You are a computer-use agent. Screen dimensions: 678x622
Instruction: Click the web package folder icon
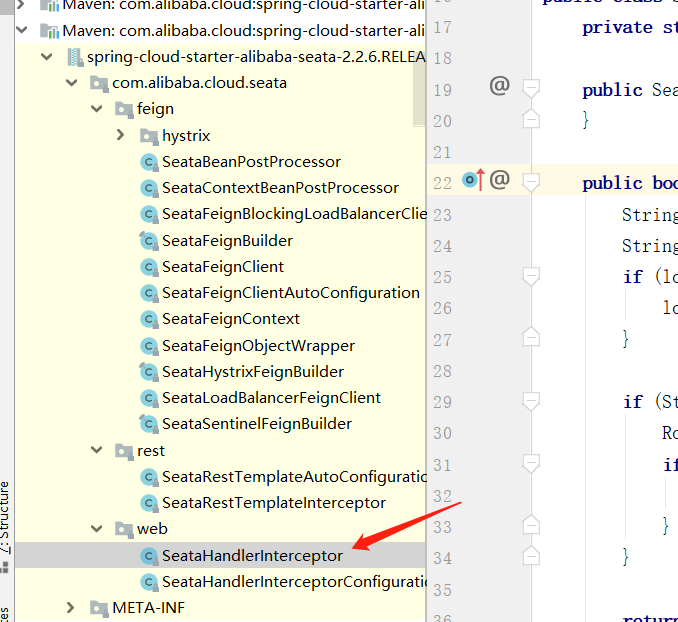point(124,529)
